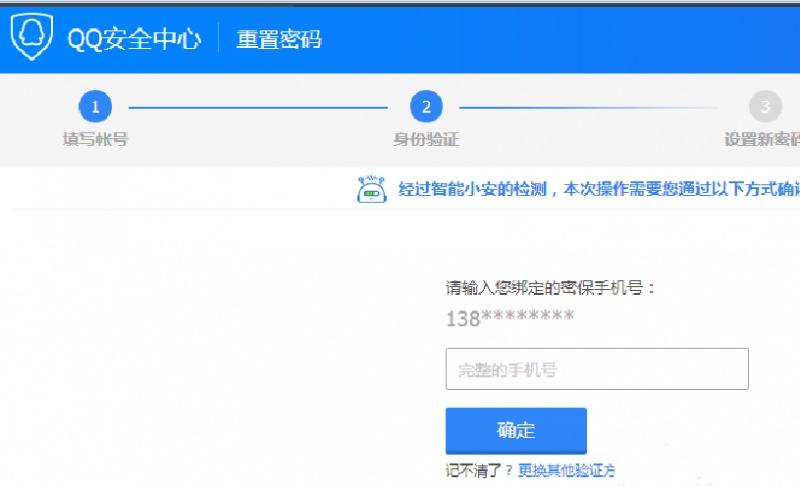800x486 pixels.
Task: Click the 设置新密码 step label
Action: coord(762,139)
